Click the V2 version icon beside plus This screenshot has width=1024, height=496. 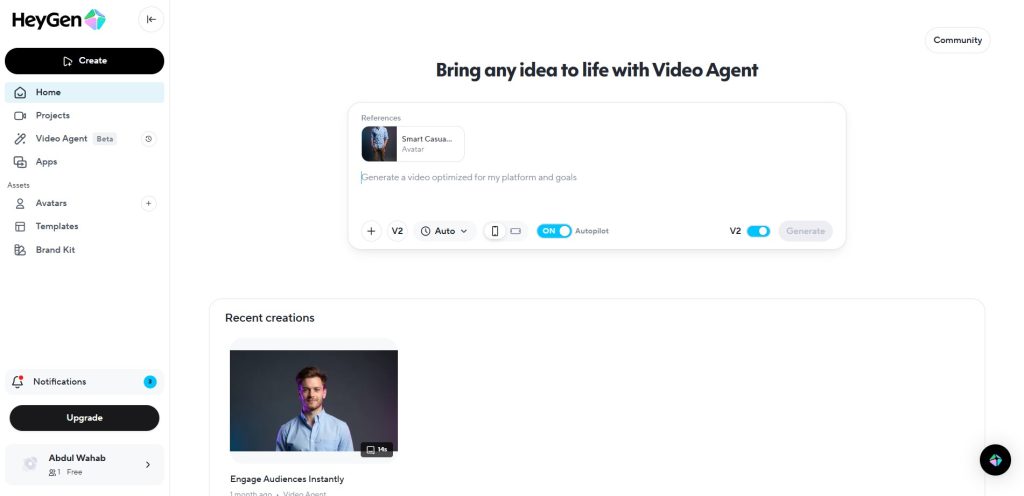pyautogui.click(x=397, y=231)
